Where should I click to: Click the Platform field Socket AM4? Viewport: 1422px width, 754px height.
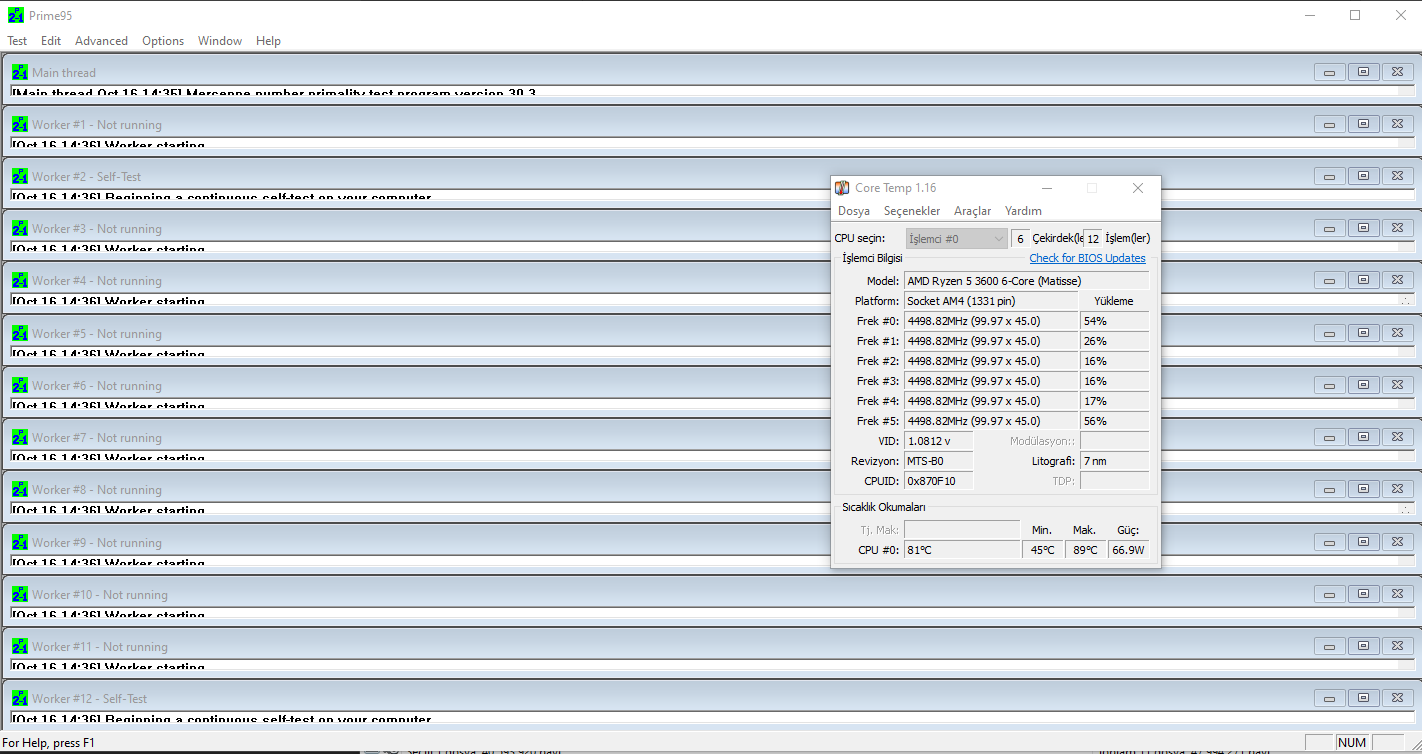click(x=991, y=301)
